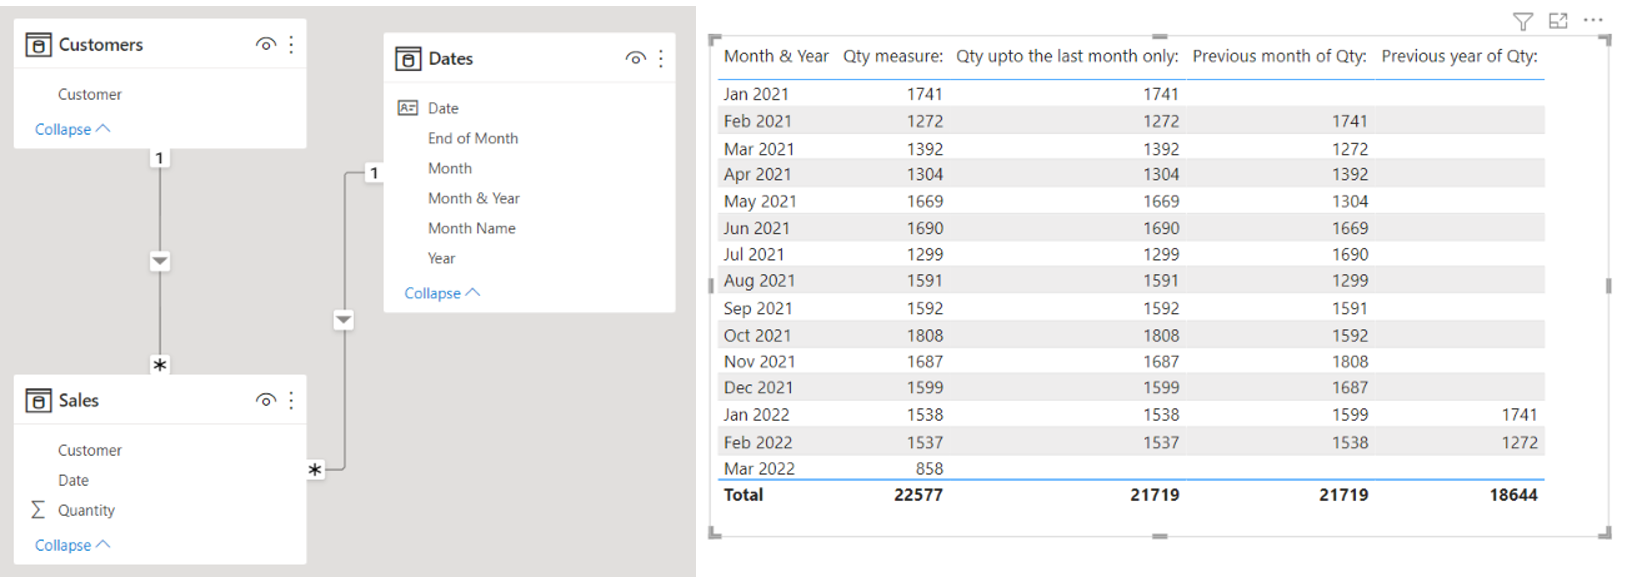Grab the visual's right edge resize handle
The width and height of the screenshot is (1642, 577).
coord(1608,286)
